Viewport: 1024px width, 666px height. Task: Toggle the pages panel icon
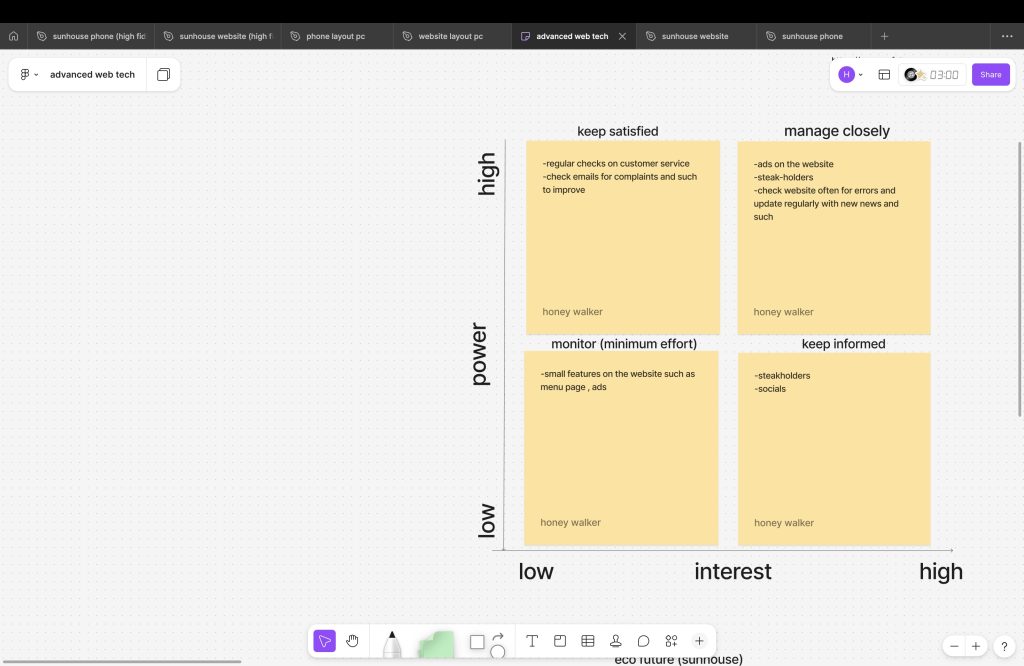point(163,75)
